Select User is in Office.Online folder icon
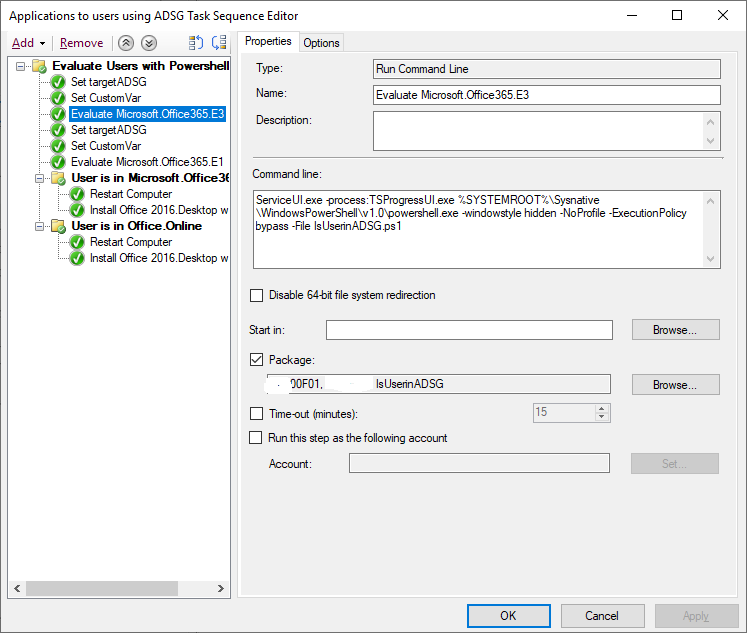 pos(58,226)
